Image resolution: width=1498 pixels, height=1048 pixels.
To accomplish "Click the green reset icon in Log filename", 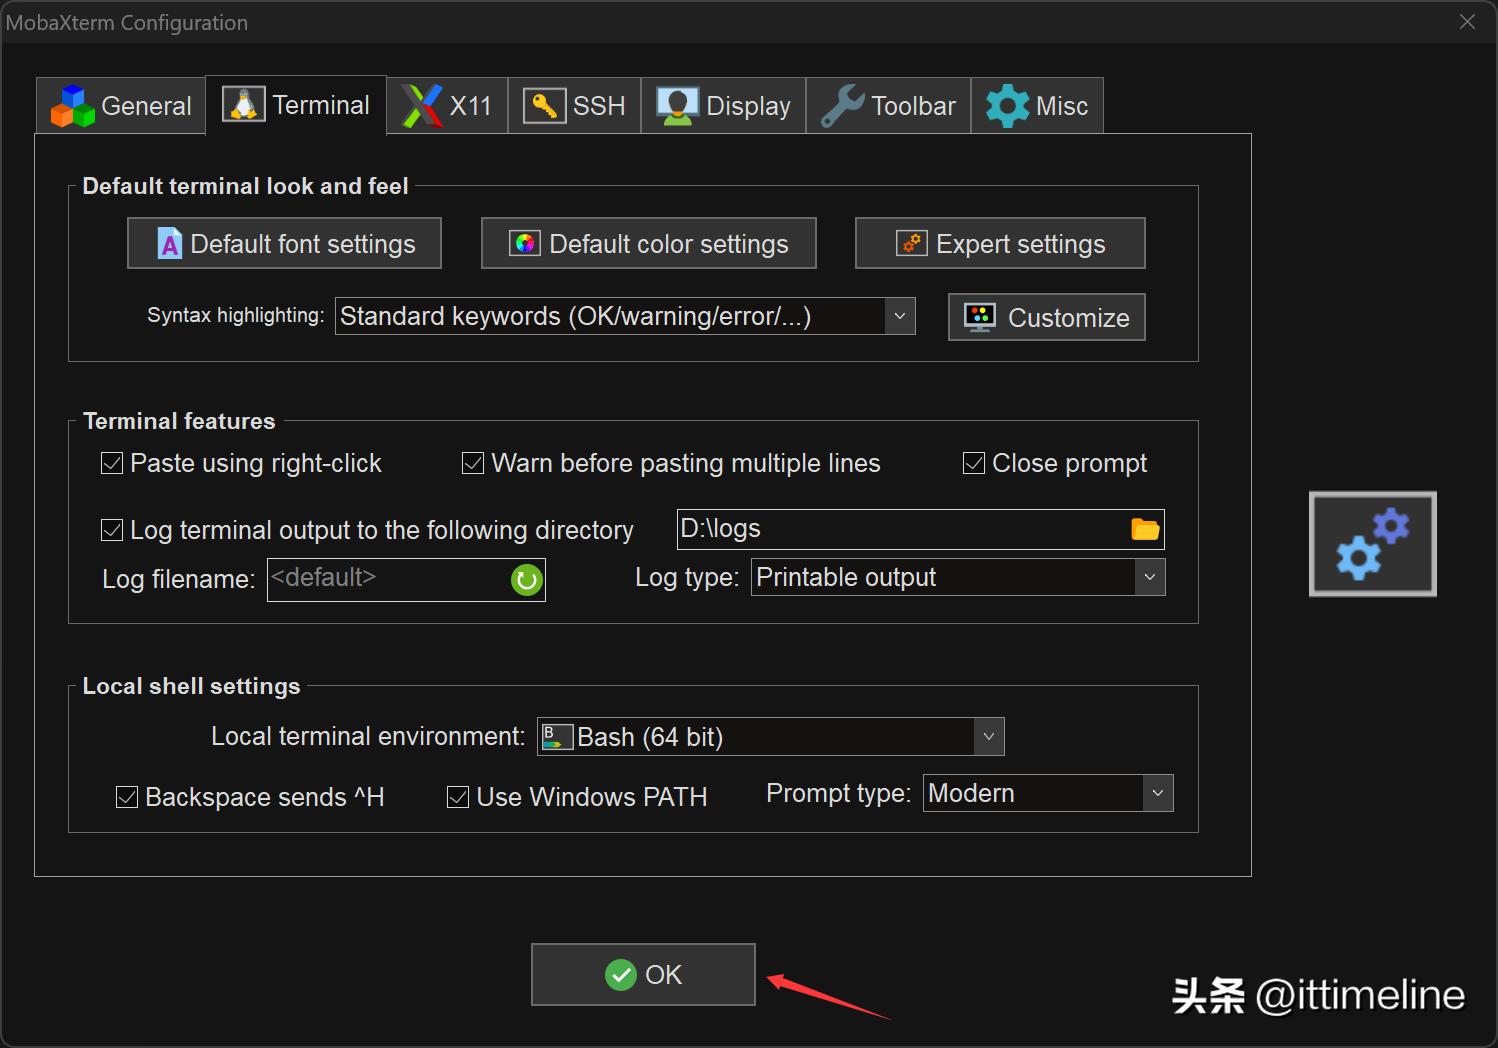I will click(x=526, y=580).
